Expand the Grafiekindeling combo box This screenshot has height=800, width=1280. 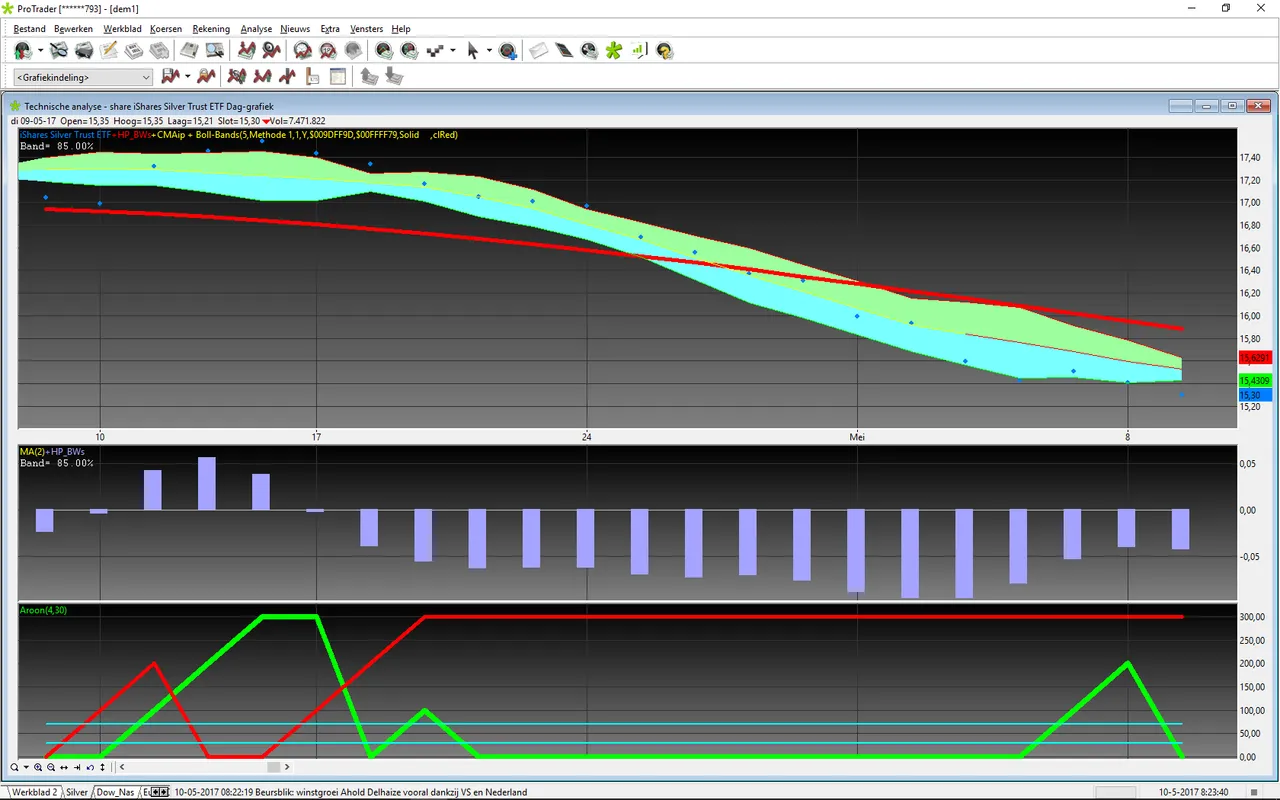83,77
